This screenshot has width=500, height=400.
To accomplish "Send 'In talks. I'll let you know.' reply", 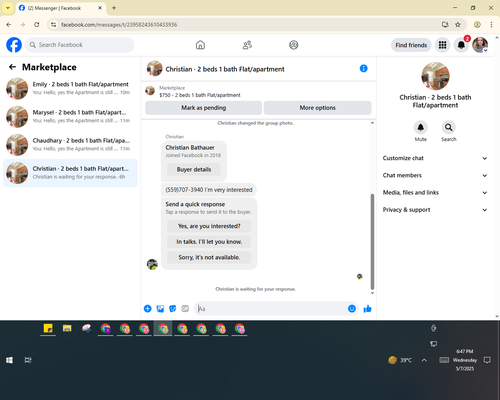I will point(209,242).
